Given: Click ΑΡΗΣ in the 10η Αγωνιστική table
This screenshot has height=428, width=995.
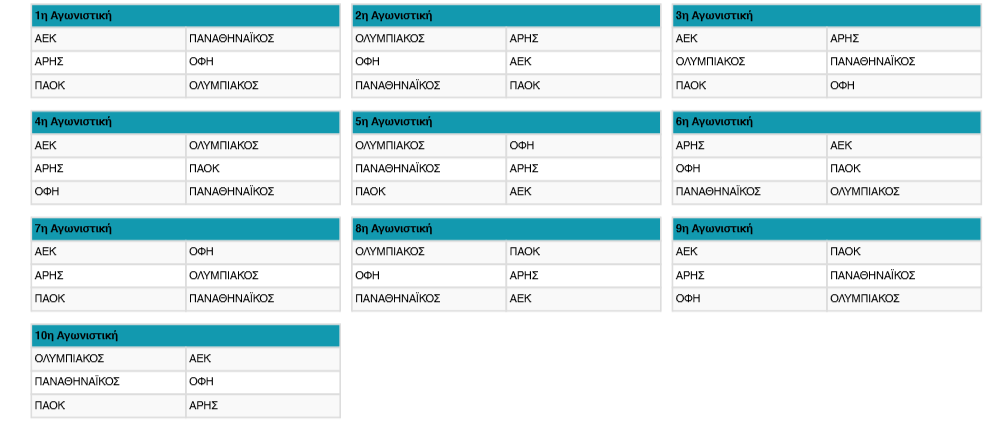Looking at the screenshot, I should click(203, 405).
